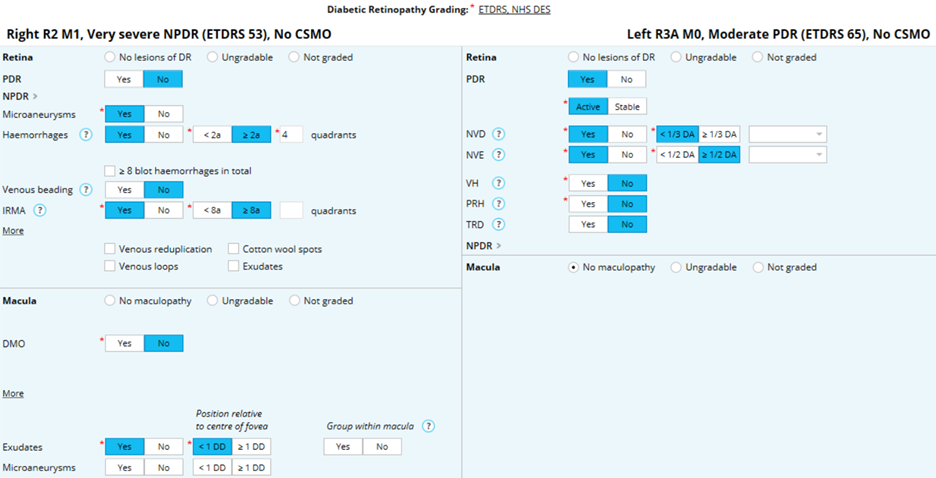Screen dimensions: 936x478
Task: Open the ETDRS, NHS DES grading link
Action: point(514,9)
